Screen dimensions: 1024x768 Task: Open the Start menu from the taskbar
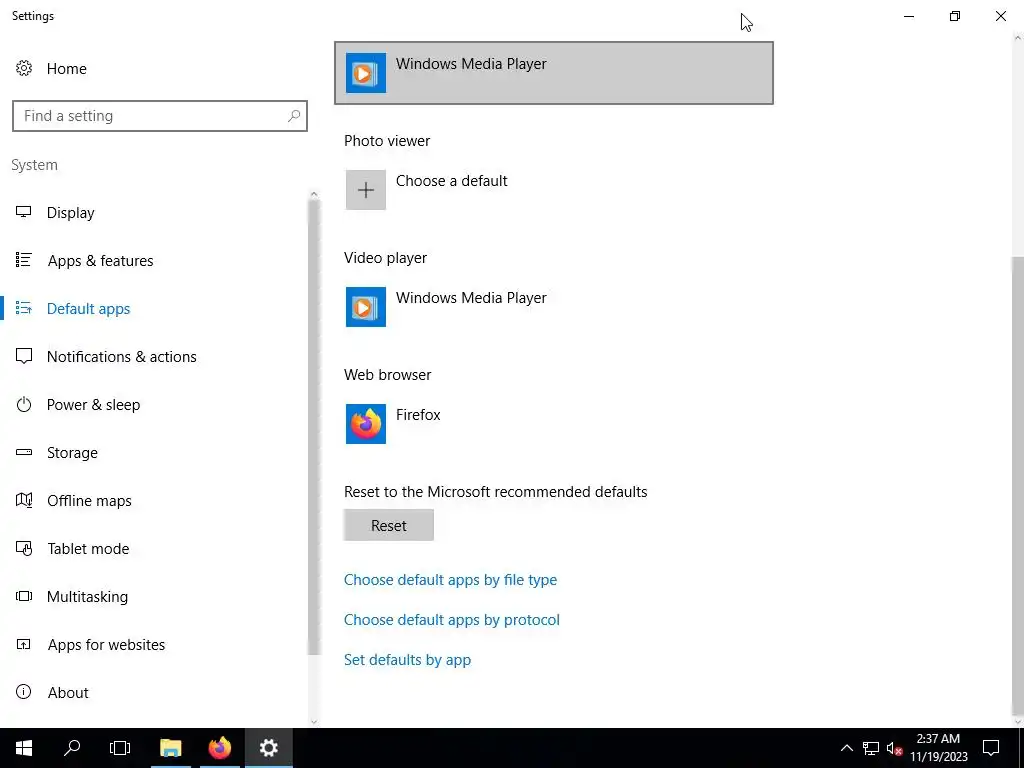pyautogui.click(x=24, y=748)
